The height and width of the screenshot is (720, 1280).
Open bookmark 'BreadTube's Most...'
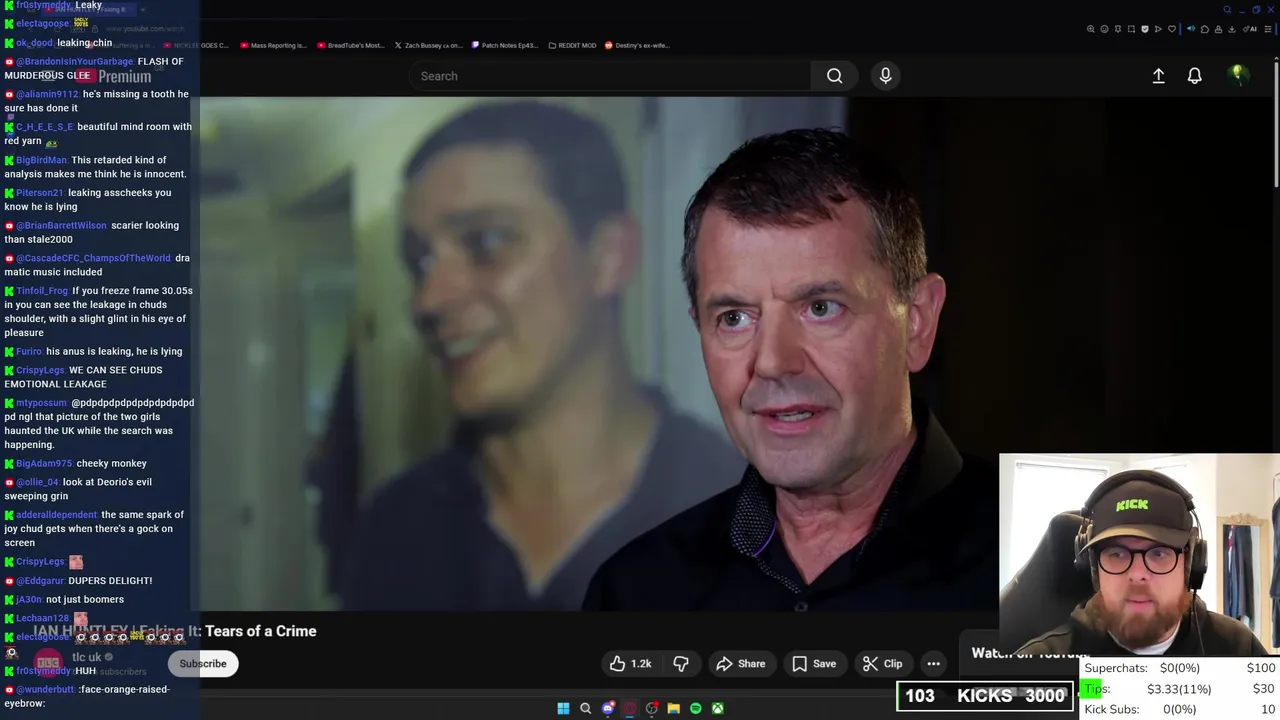click(350, 45)
